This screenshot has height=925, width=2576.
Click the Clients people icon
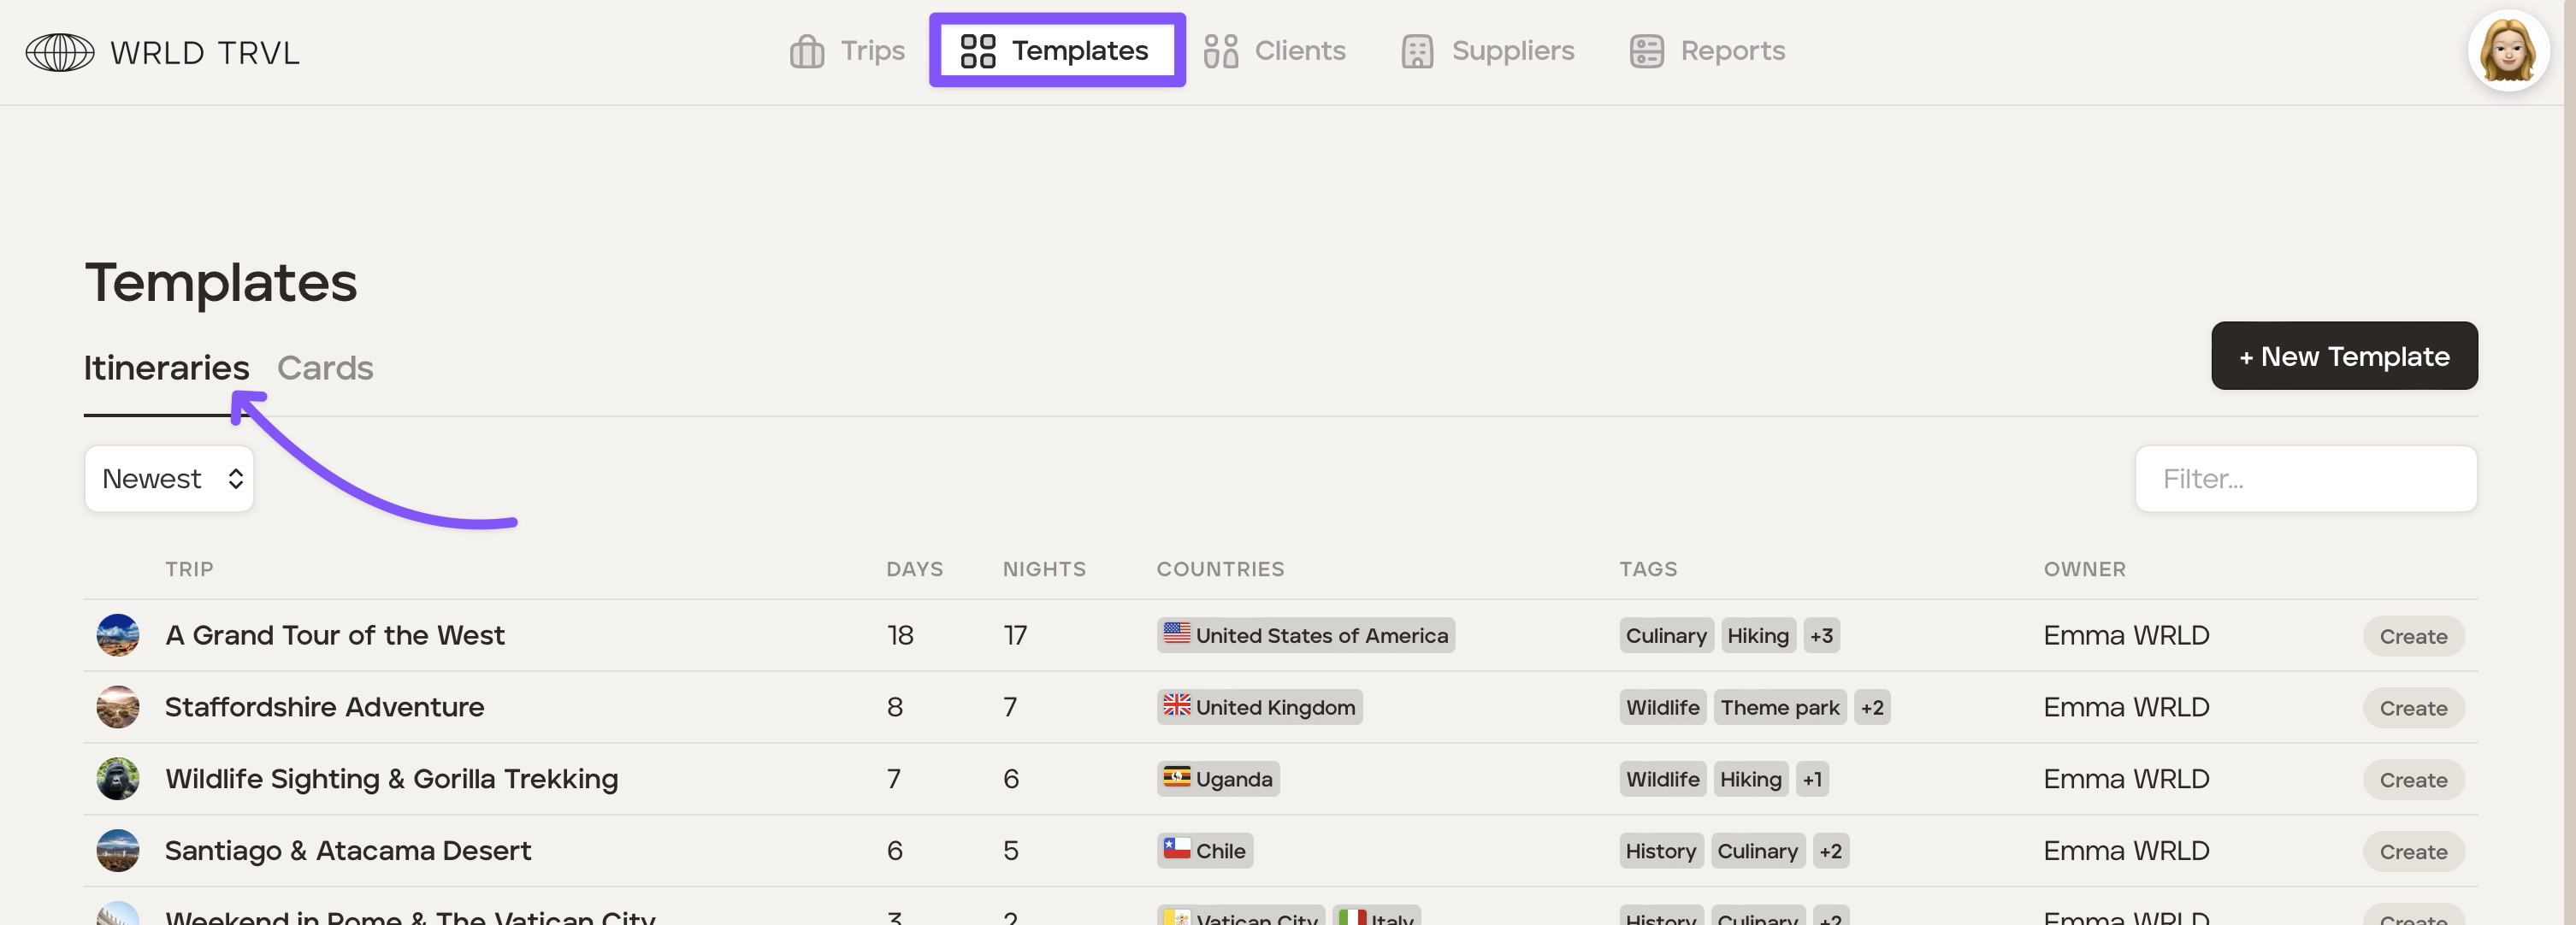[x=1220, y=51]
